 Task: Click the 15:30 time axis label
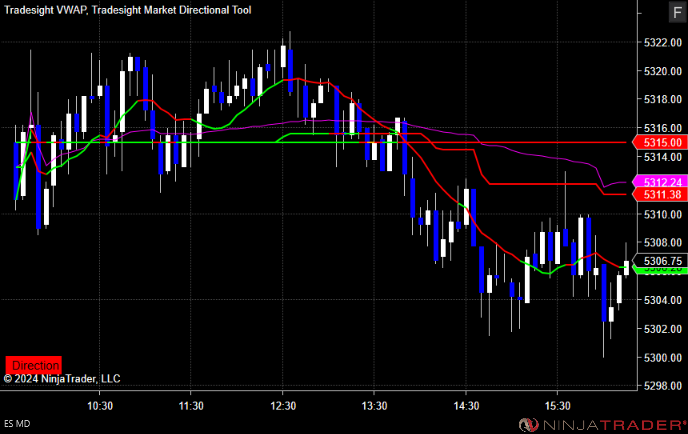click(x=557, y=405)
